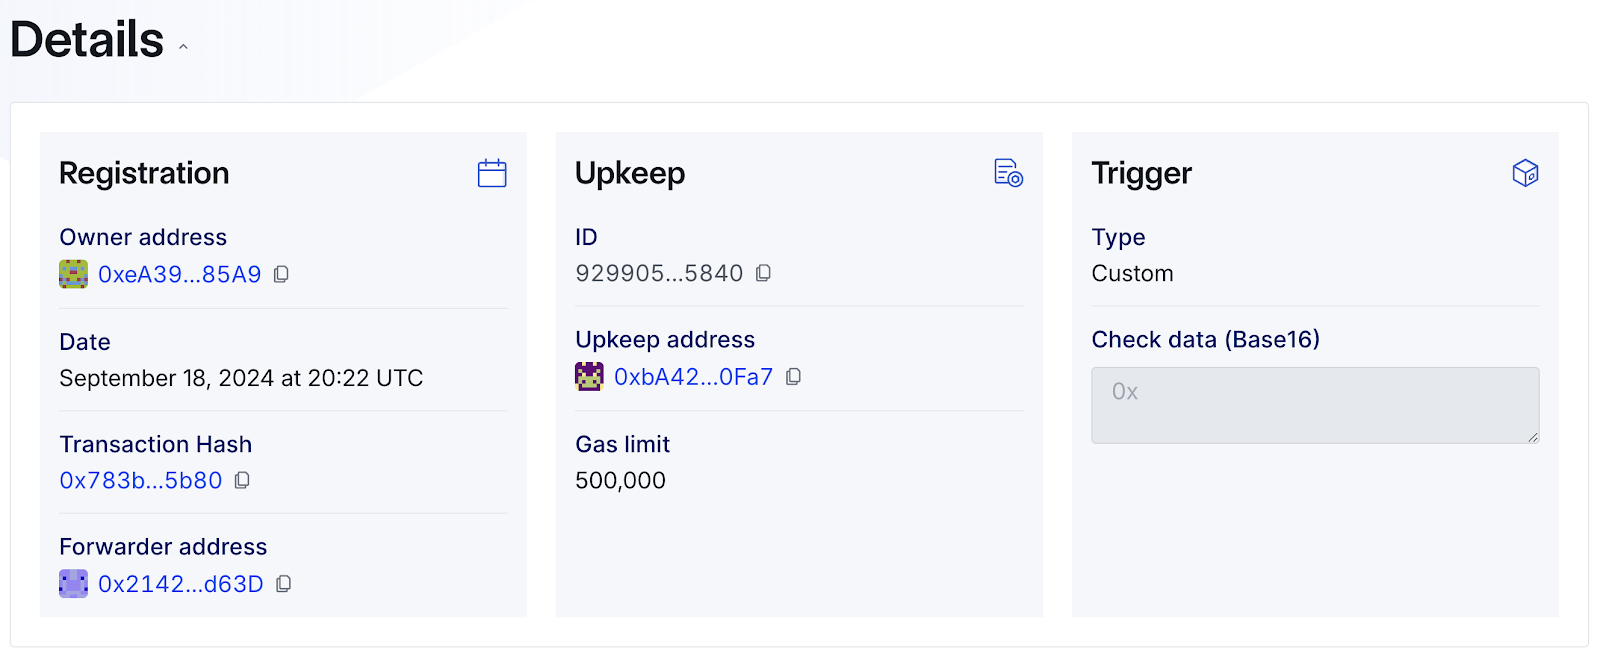This screenshot has height=671, width=1600.
Task: Click the upkeep address identicon avatar
Action: tap(589, 377)
